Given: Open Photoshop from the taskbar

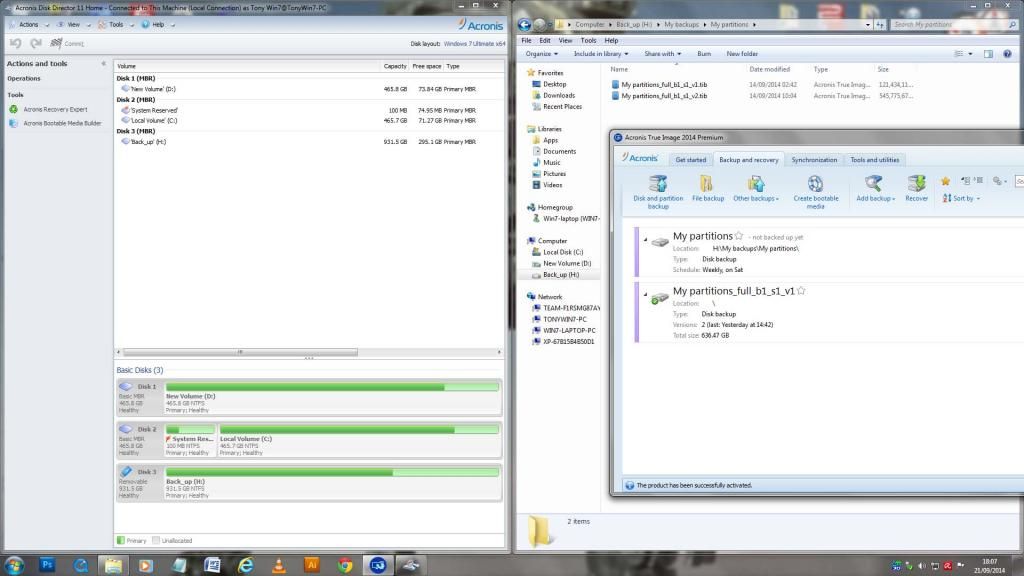Looking at the screenshot, I should [x=47, y=565].
